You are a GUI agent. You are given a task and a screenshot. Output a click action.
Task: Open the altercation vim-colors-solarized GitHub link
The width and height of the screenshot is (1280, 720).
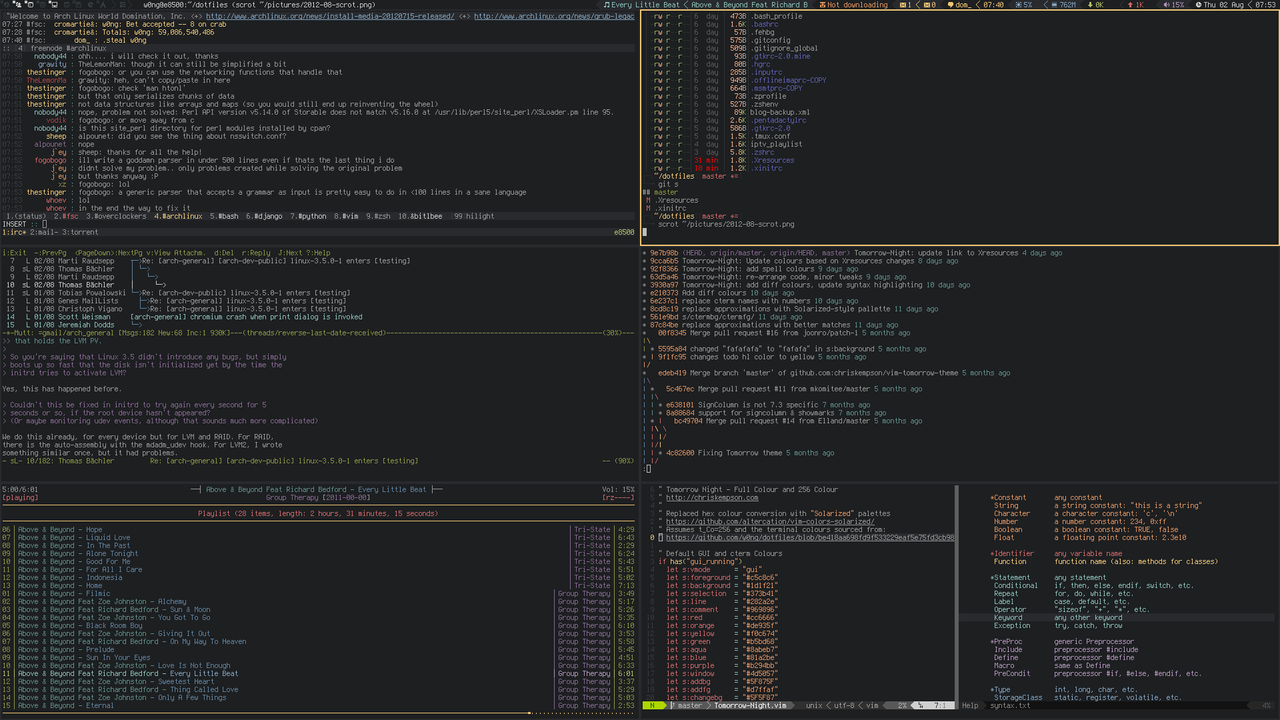tap(770, 522)
